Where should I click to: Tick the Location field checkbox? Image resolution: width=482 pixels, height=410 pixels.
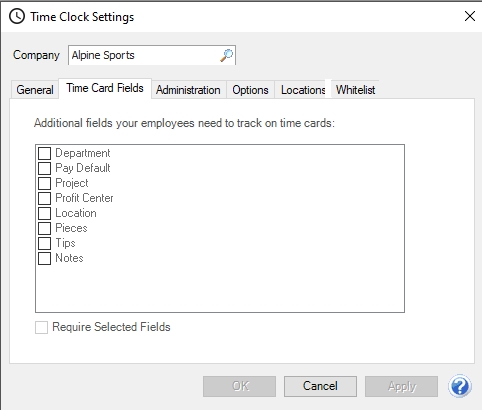44,213
